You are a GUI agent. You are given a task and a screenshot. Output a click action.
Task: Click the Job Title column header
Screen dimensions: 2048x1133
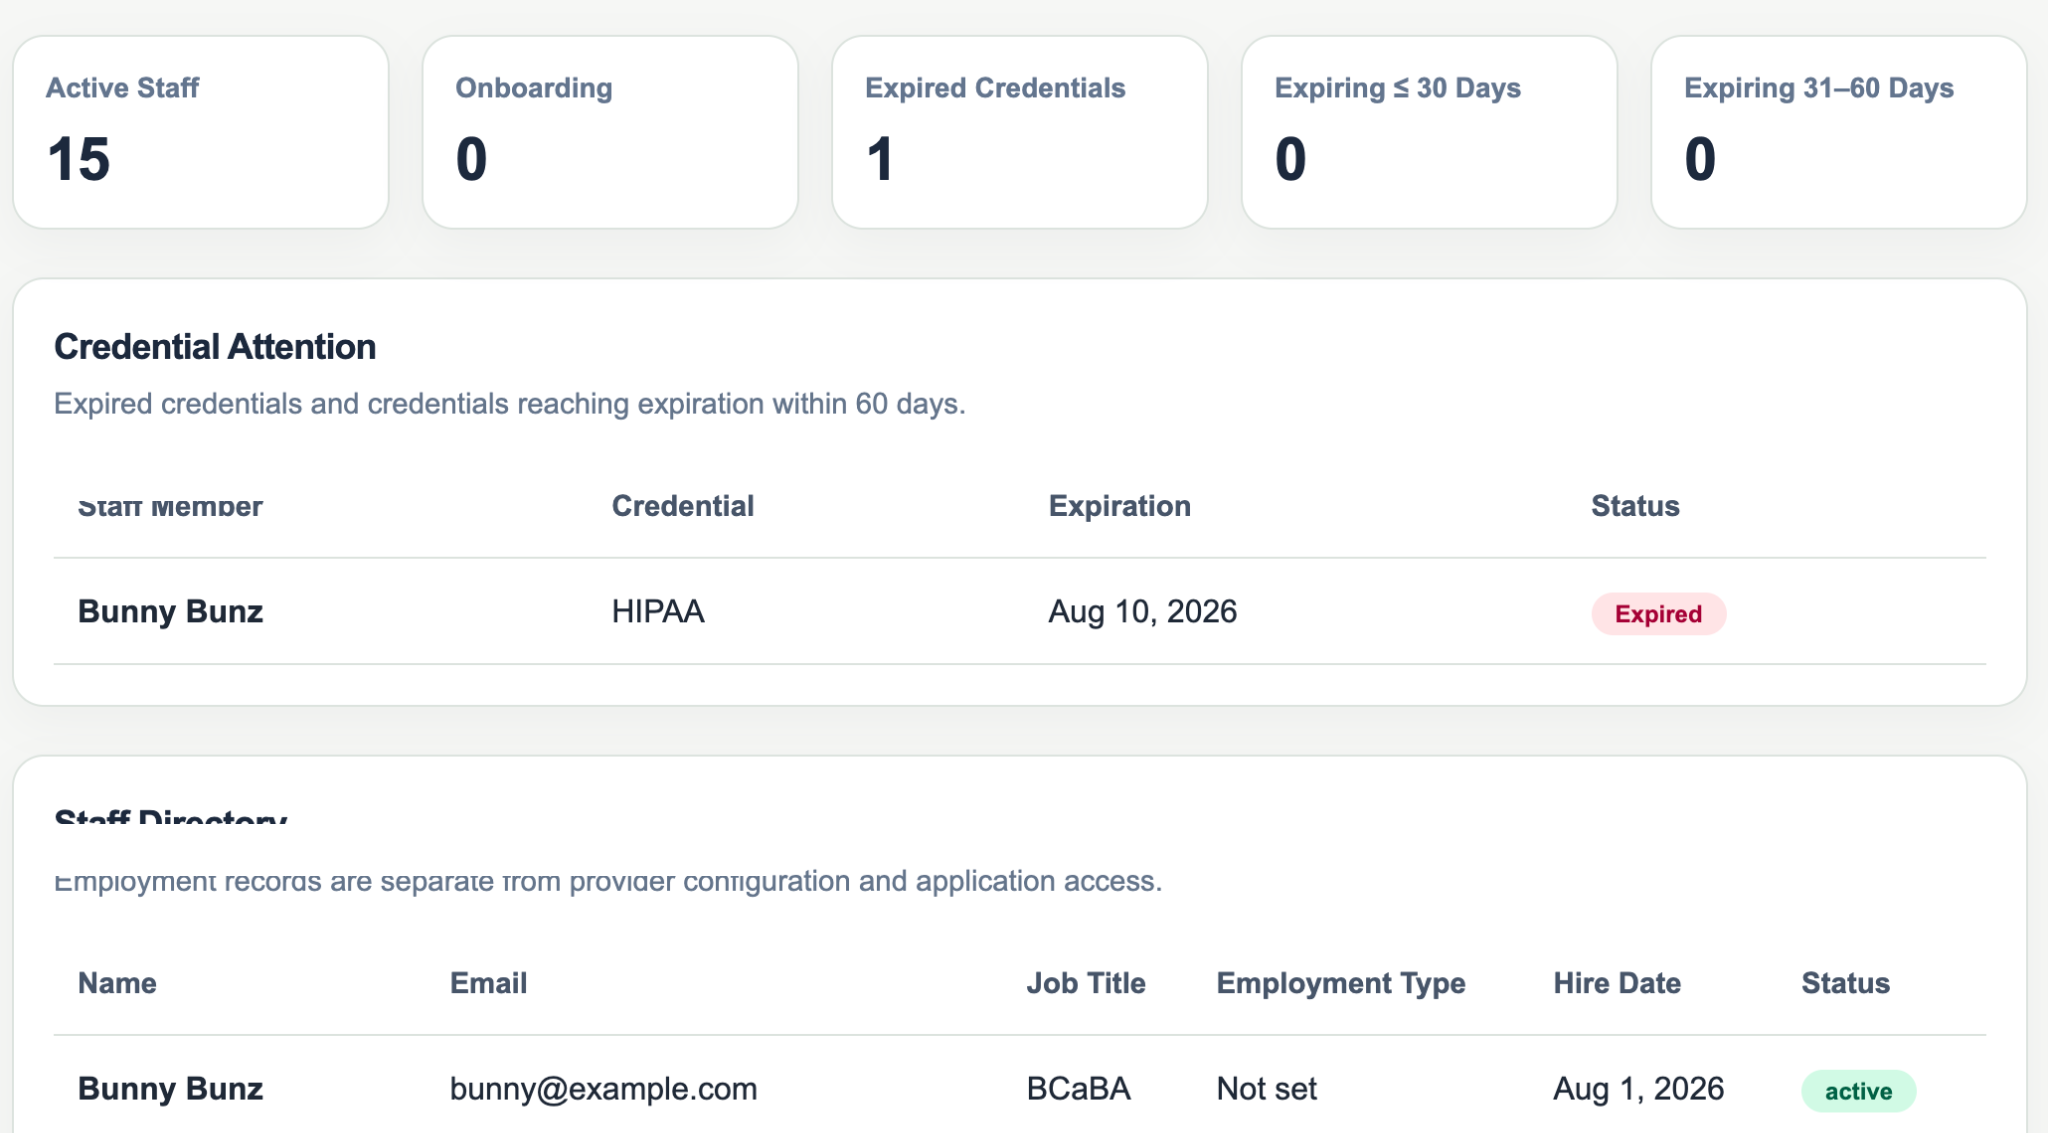(1086, 983)
